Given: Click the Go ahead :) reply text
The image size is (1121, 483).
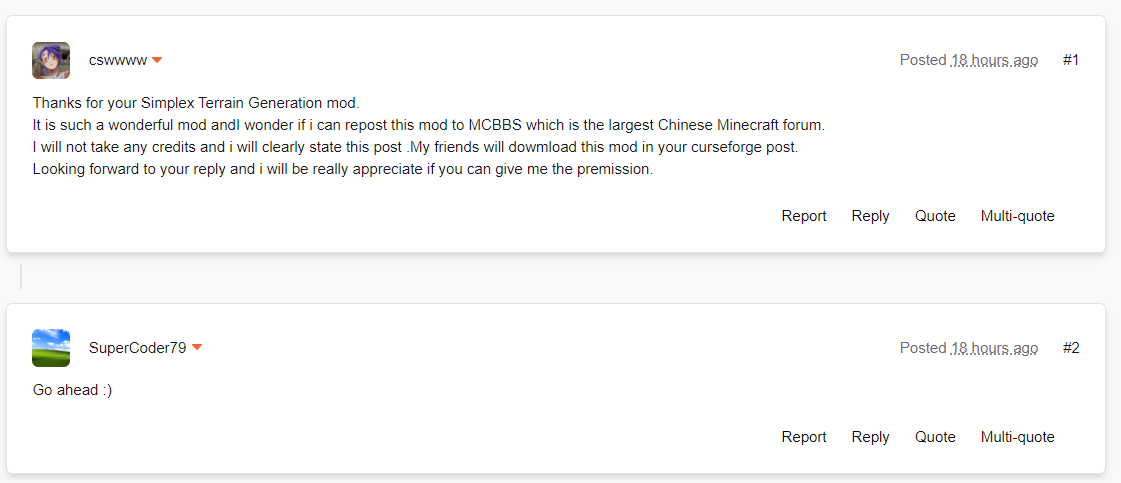Looking at the screenshot, I should [72, 390].
